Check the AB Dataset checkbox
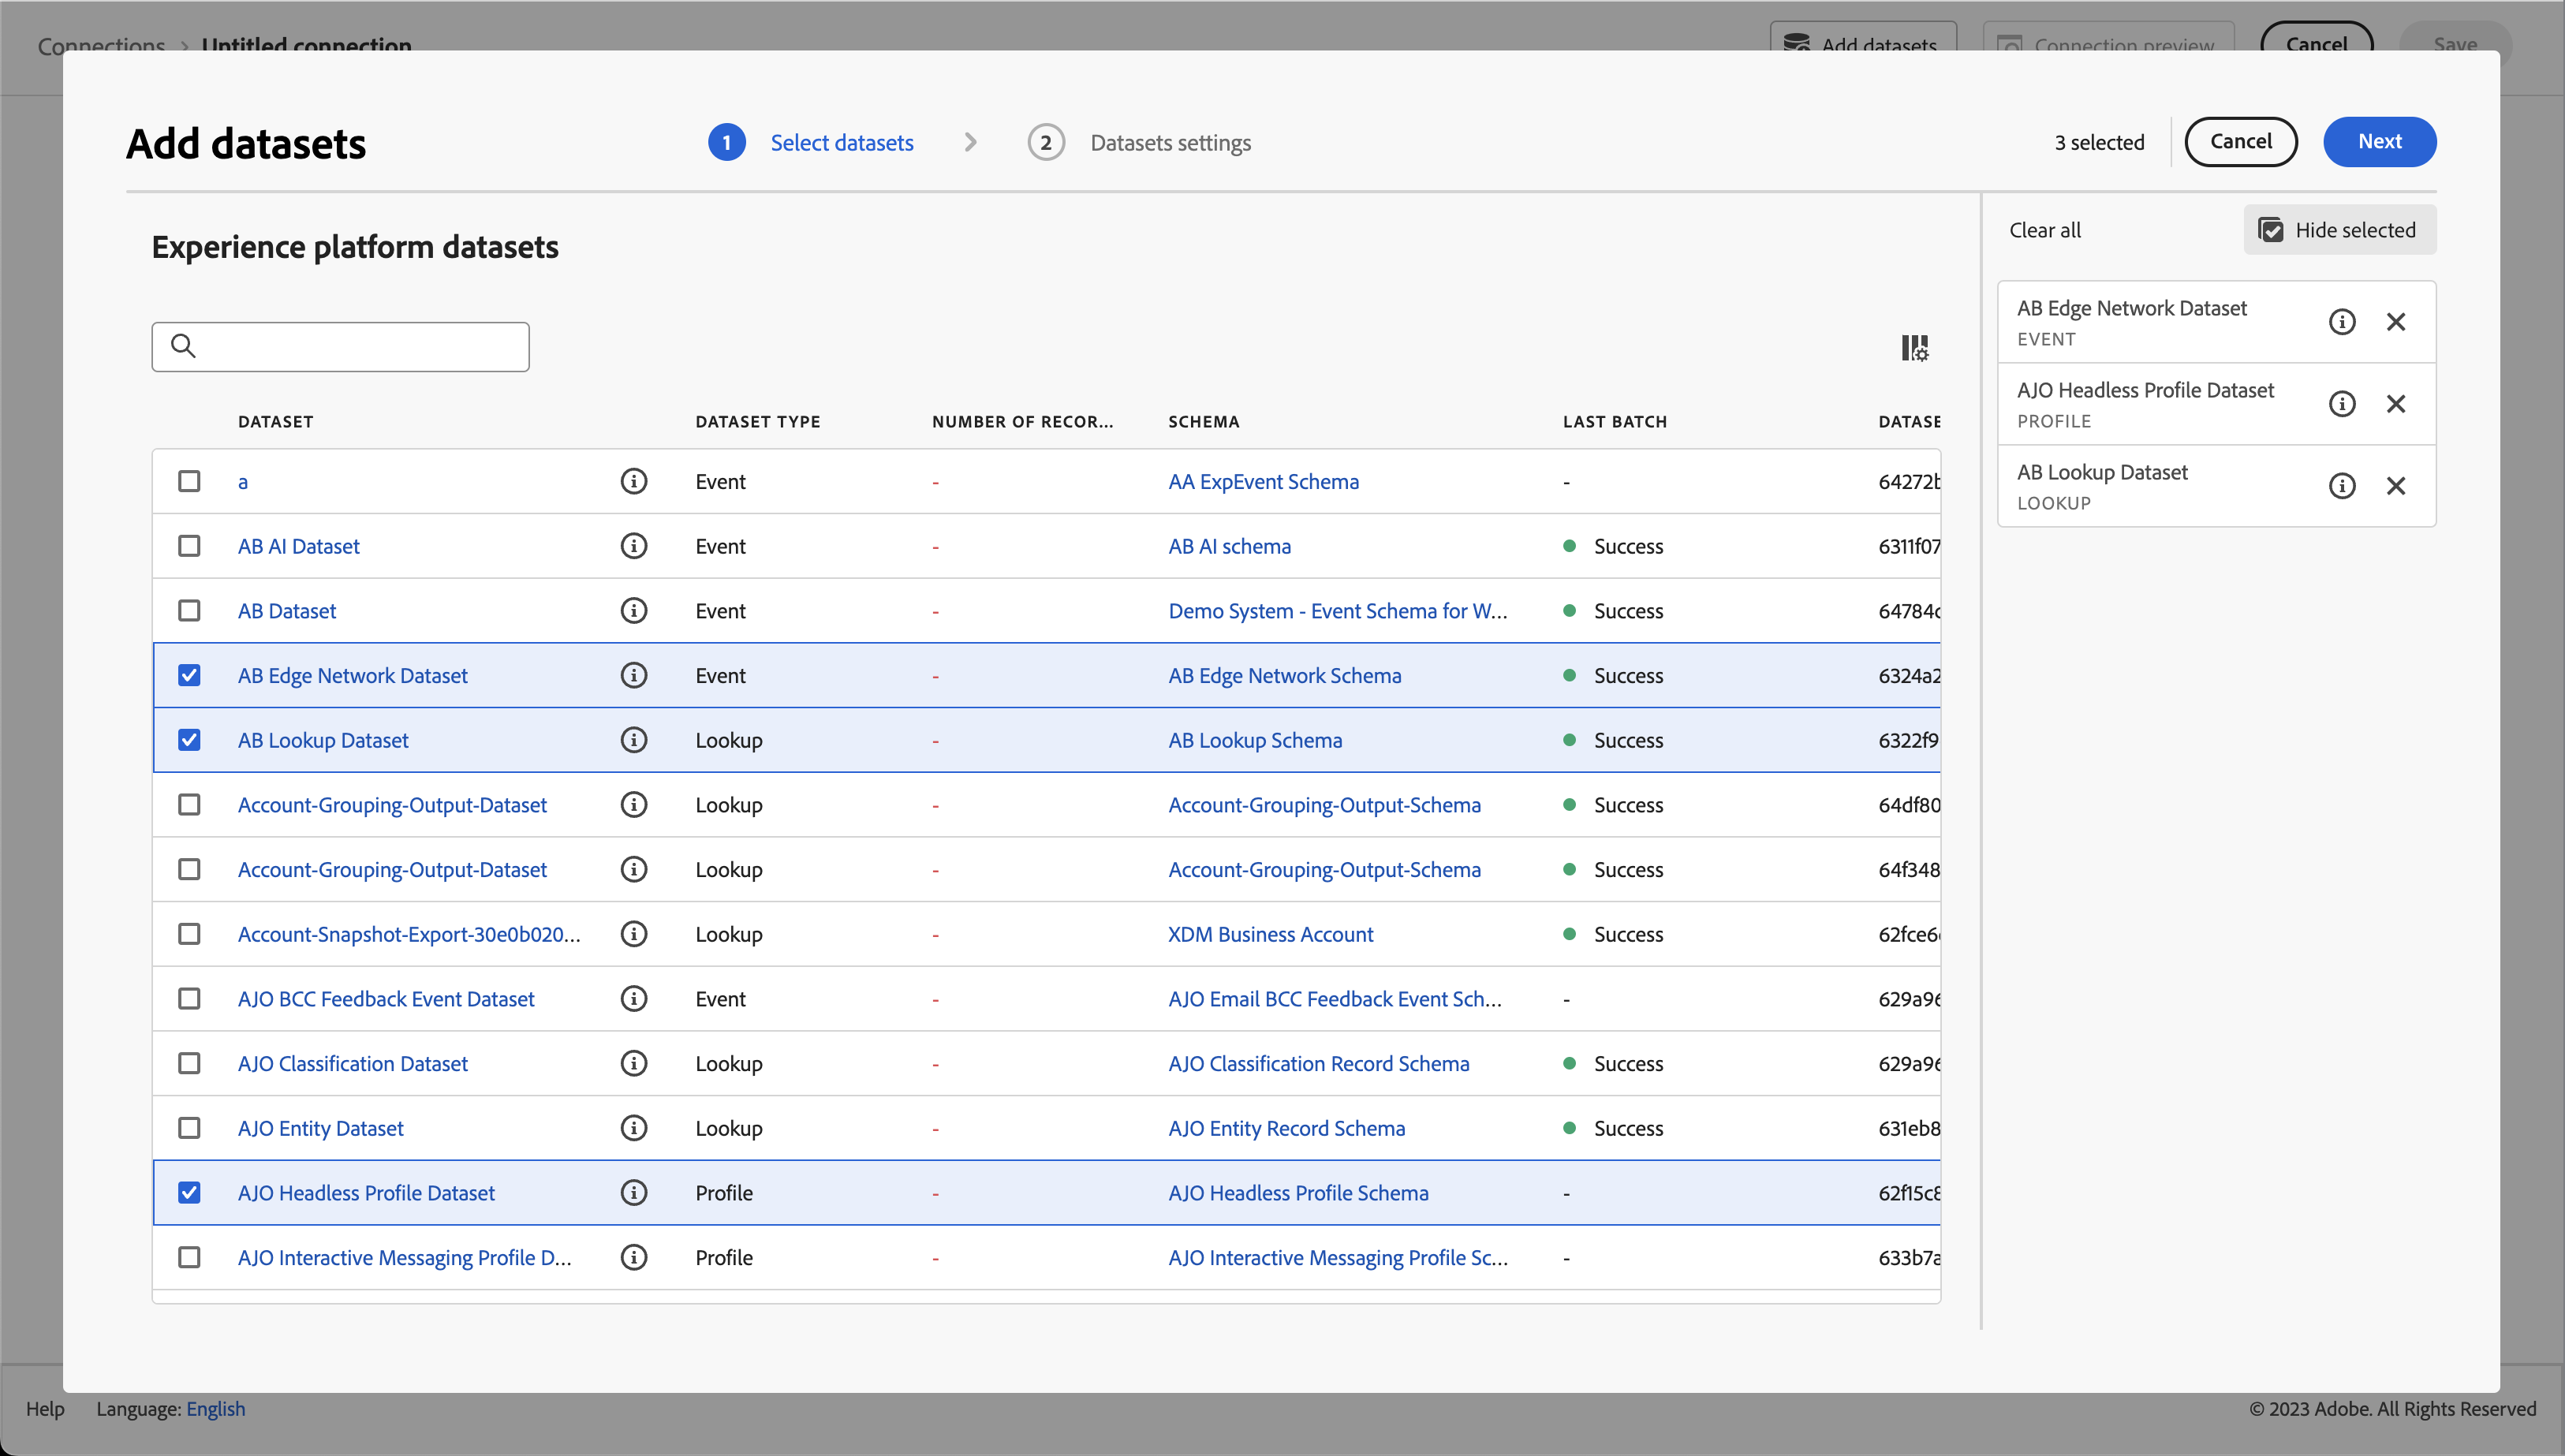The image size is (2565, 1456). [x=189, y=611]
